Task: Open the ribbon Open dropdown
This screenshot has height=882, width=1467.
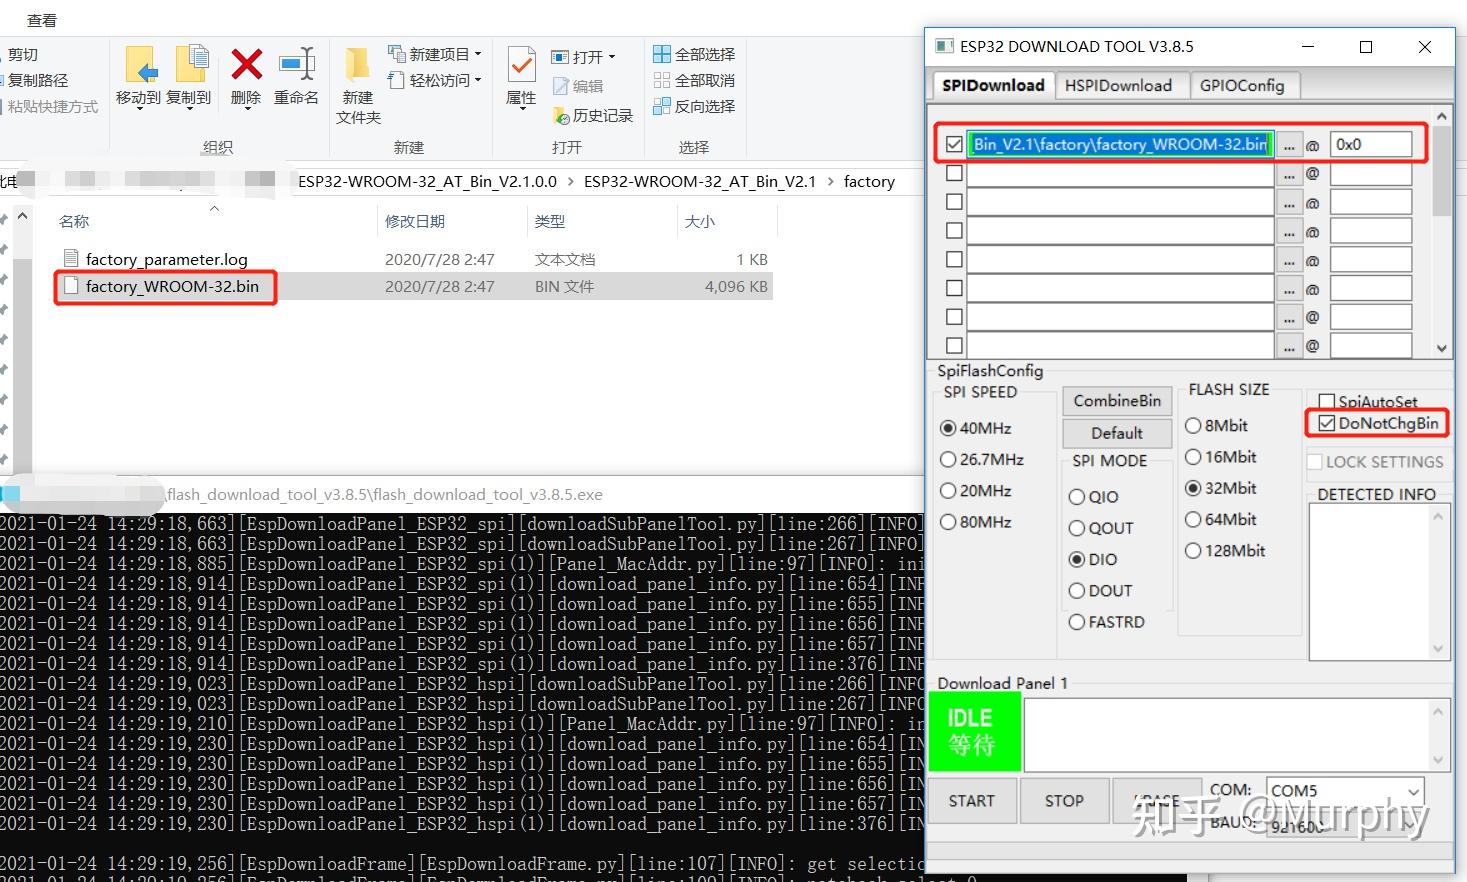Action: [x=583, y=57]
